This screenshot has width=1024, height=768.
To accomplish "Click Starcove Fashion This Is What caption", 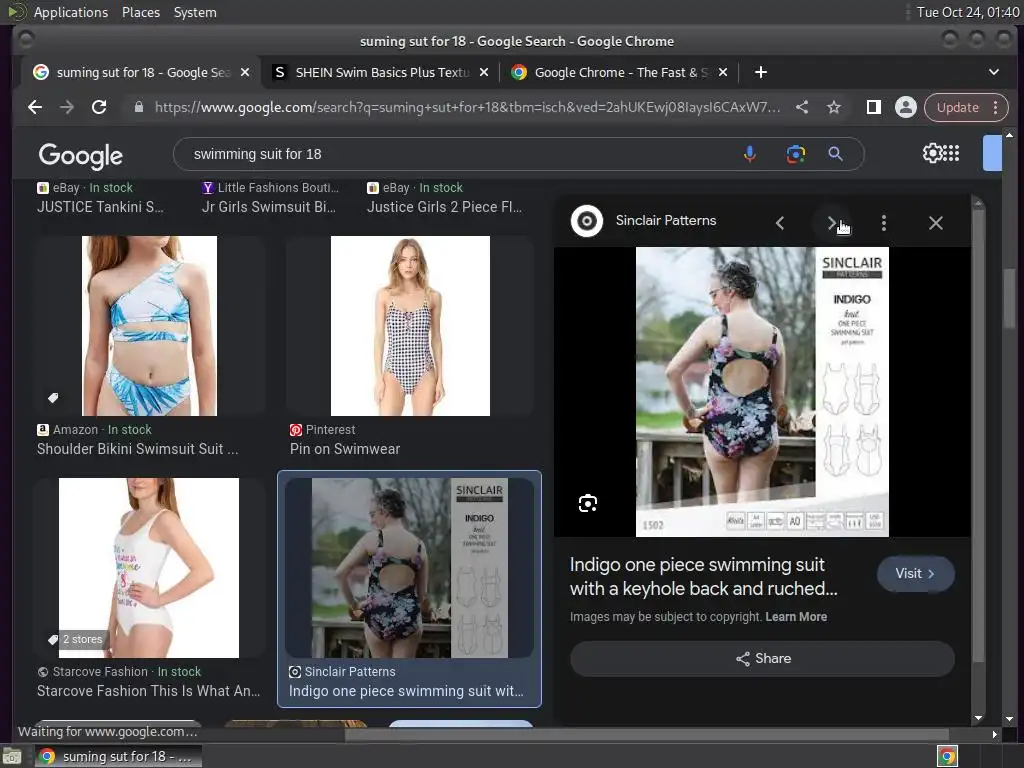I will (x=148, y=691).
